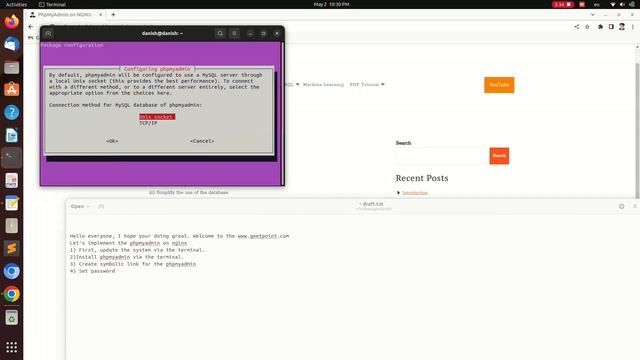Click the orange YouTube button
This screenshot has width=640, height=360.
click(499, 85)
